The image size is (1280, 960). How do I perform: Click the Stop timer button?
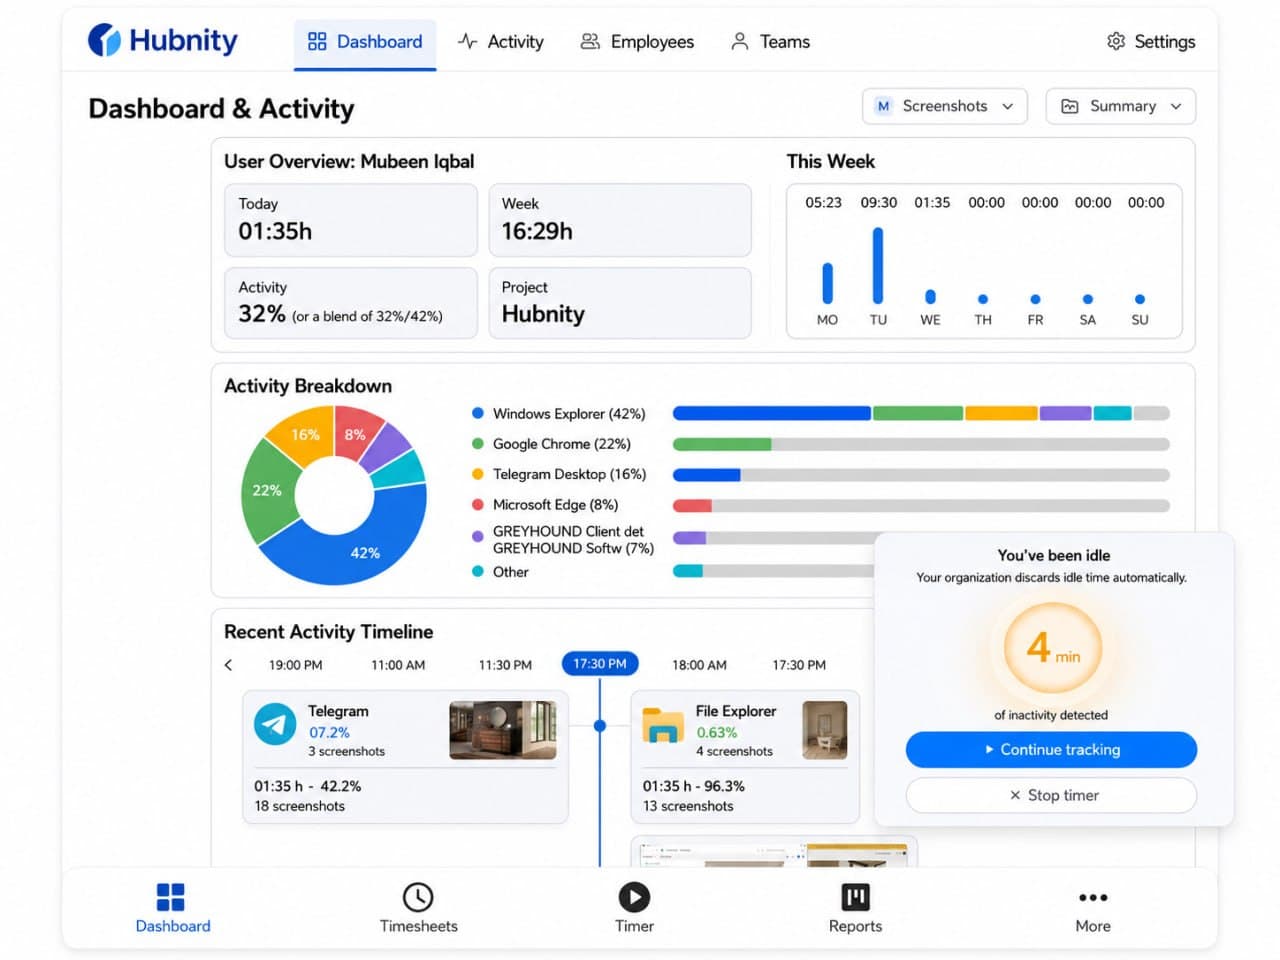[x=1051, y=796]
